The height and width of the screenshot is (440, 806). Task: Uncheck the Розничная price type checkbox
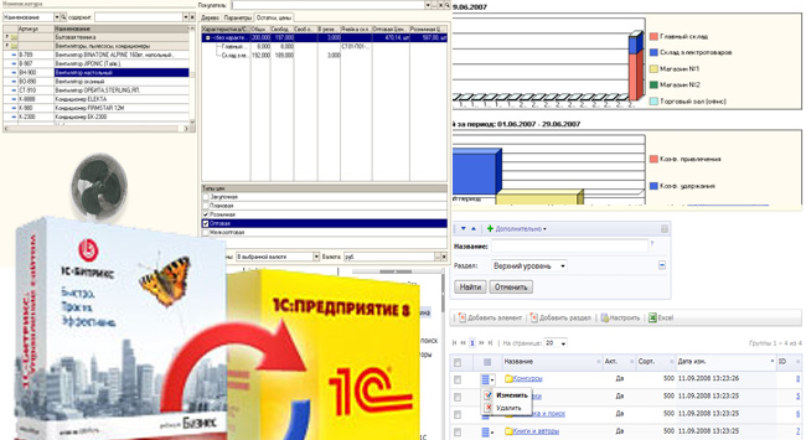(206, 214)
